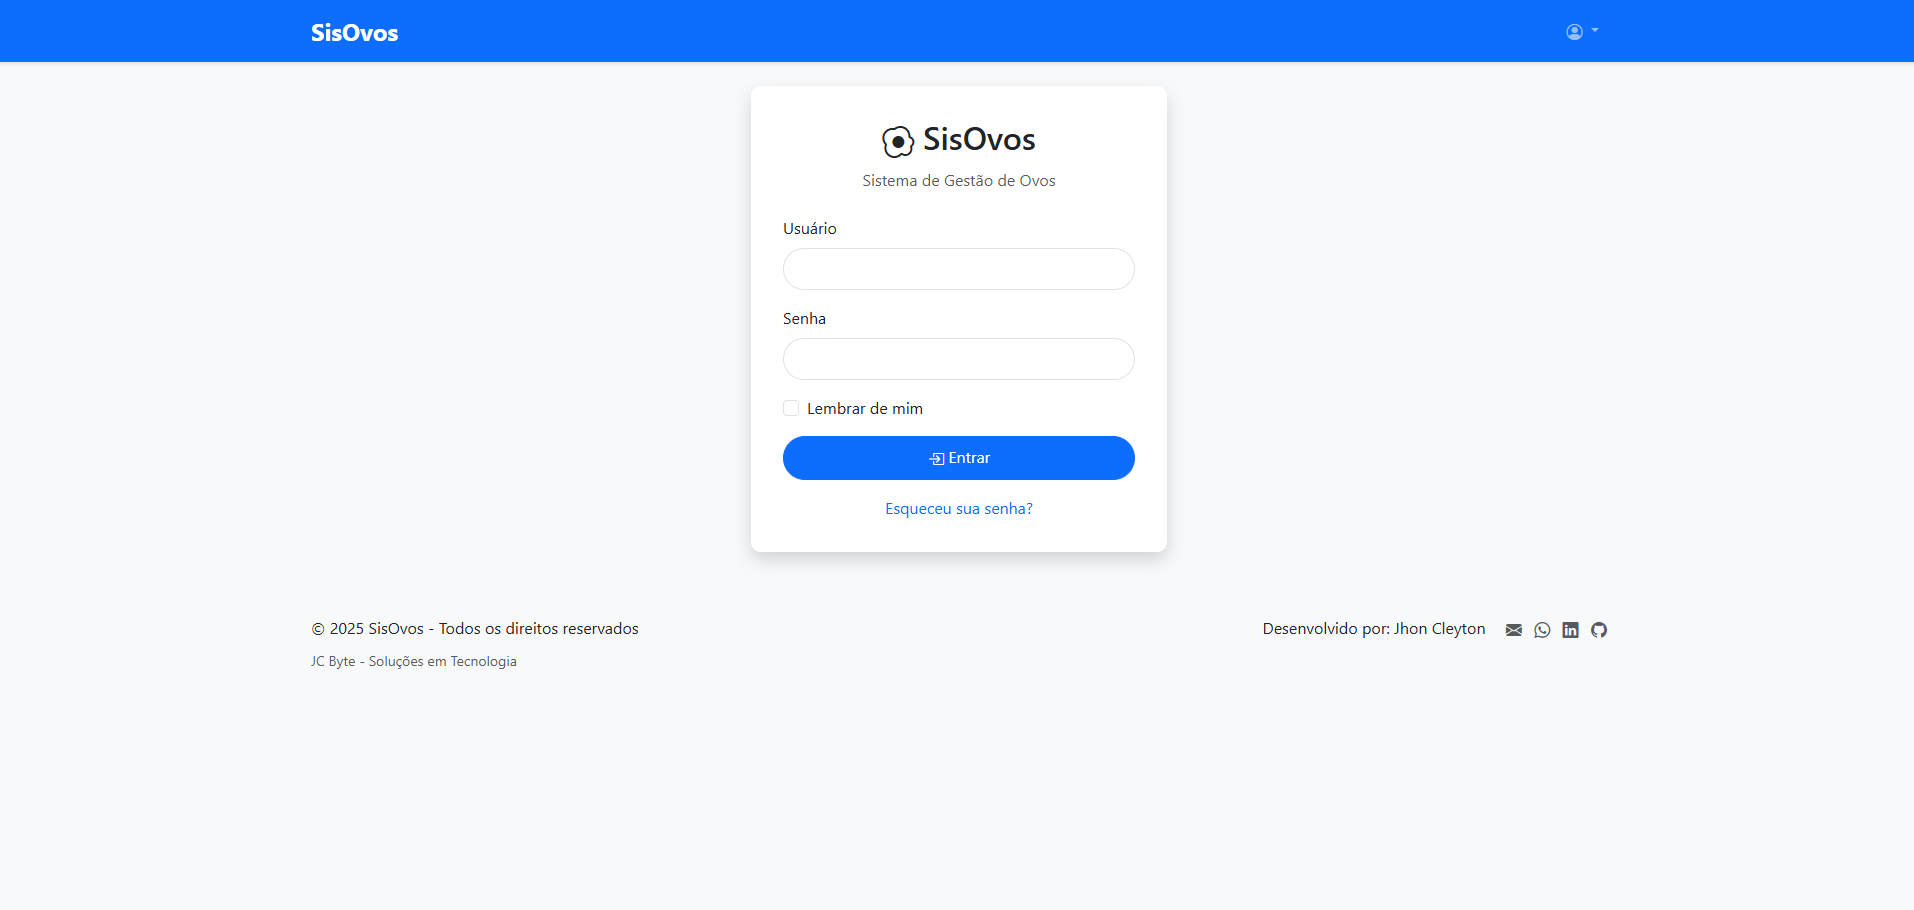Click the login arrow icon inside Entrar
Viewport: 1914px width, 910px height.
coord(937,459)
